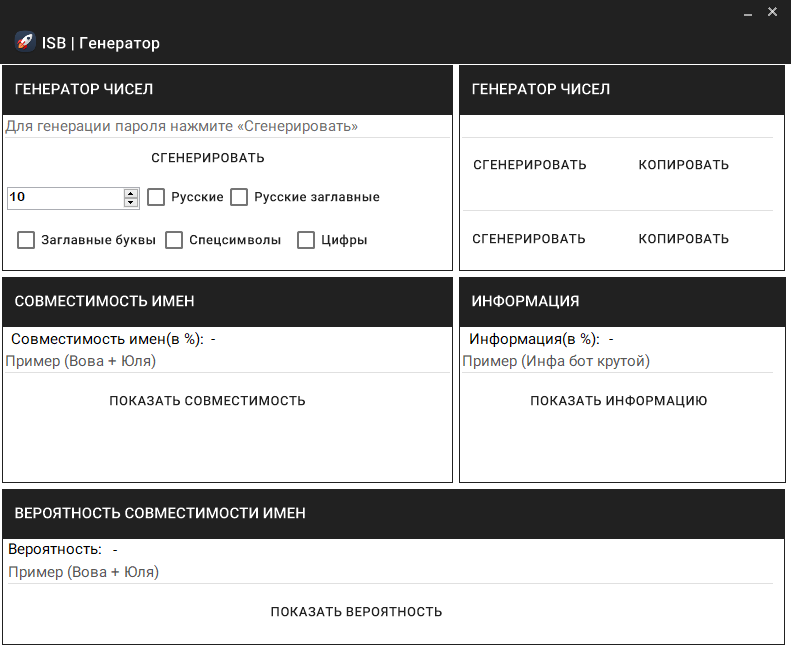Click the lower Копировать button

(x=684, y=239)
